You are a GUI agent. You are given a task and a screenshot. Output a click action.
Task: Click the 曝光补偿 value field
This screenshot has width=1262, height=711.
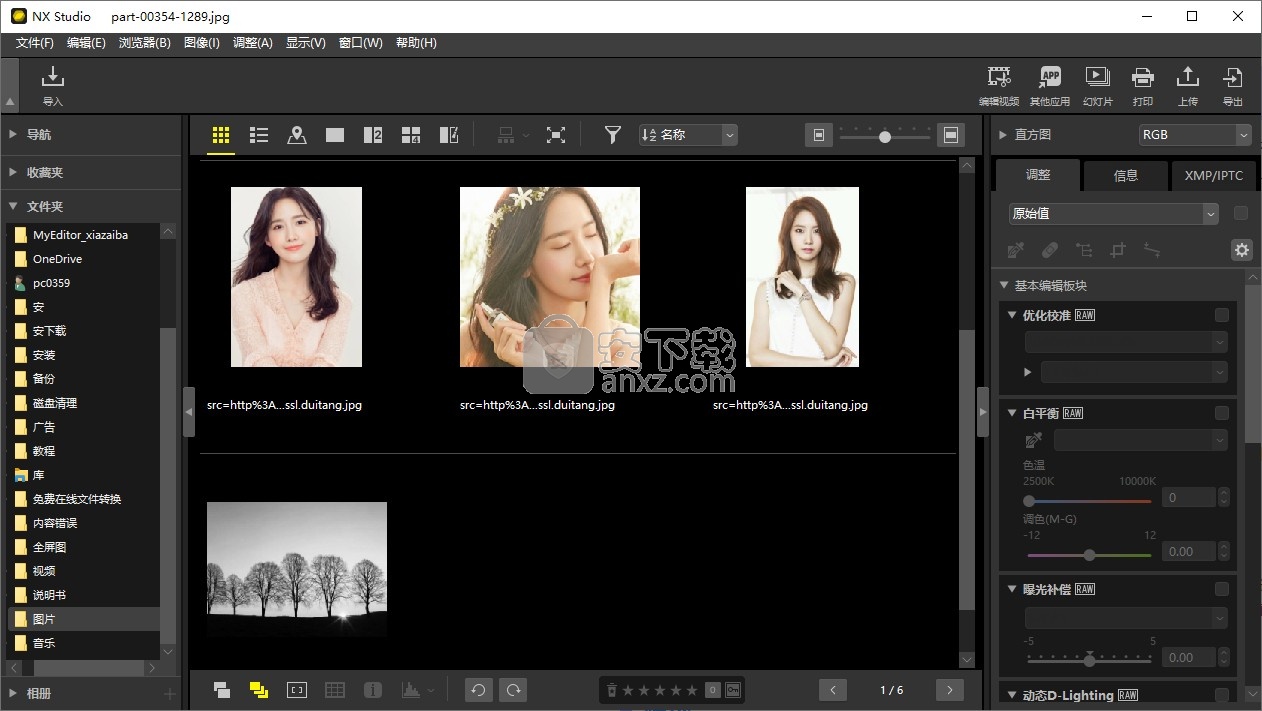point(1189,658)
